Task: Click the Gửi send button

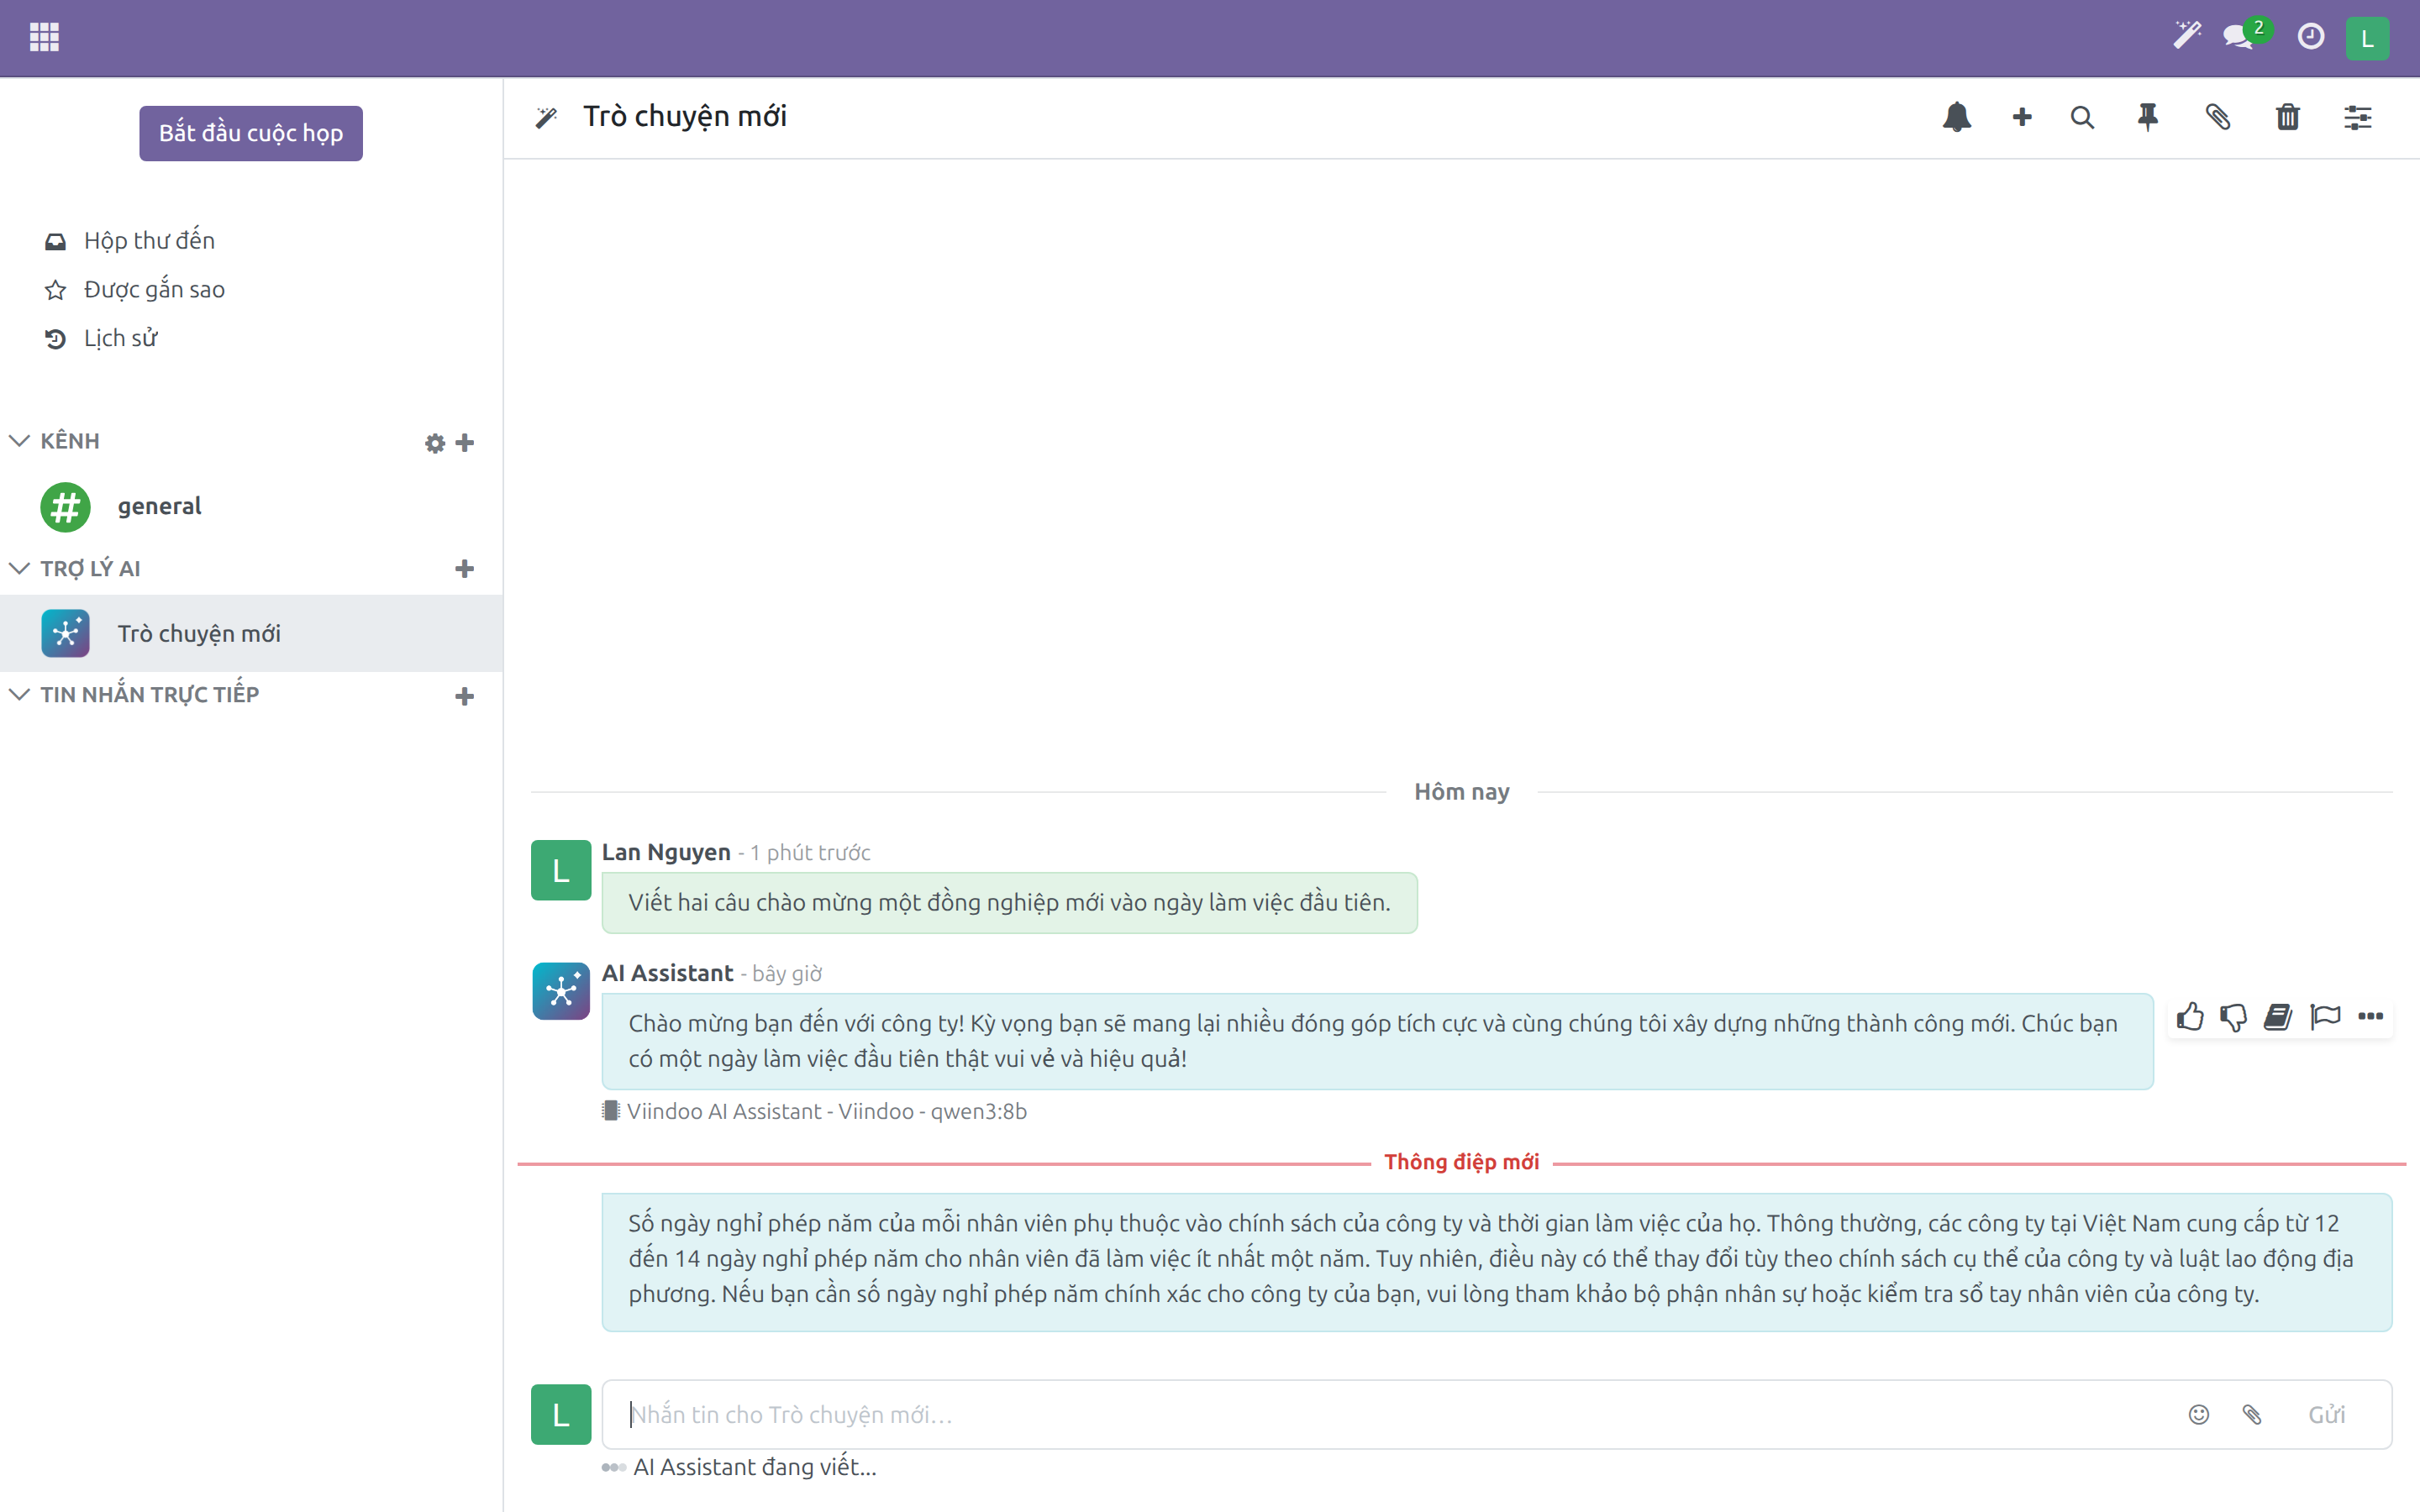Action: [x=2327, y=1414]
